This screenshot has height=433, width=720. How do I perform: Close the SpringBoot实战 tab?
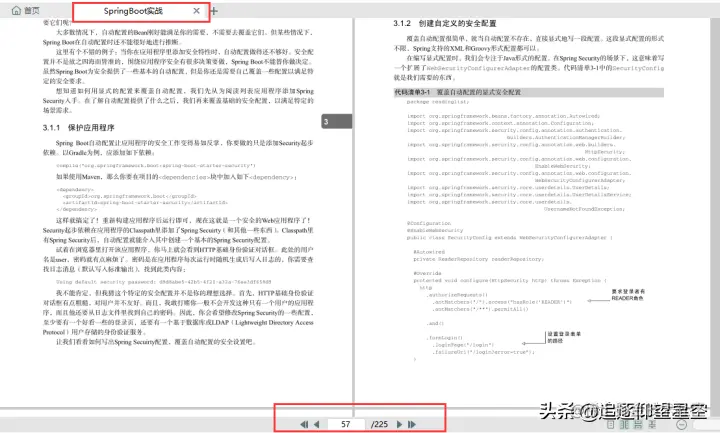click(197, 11)
